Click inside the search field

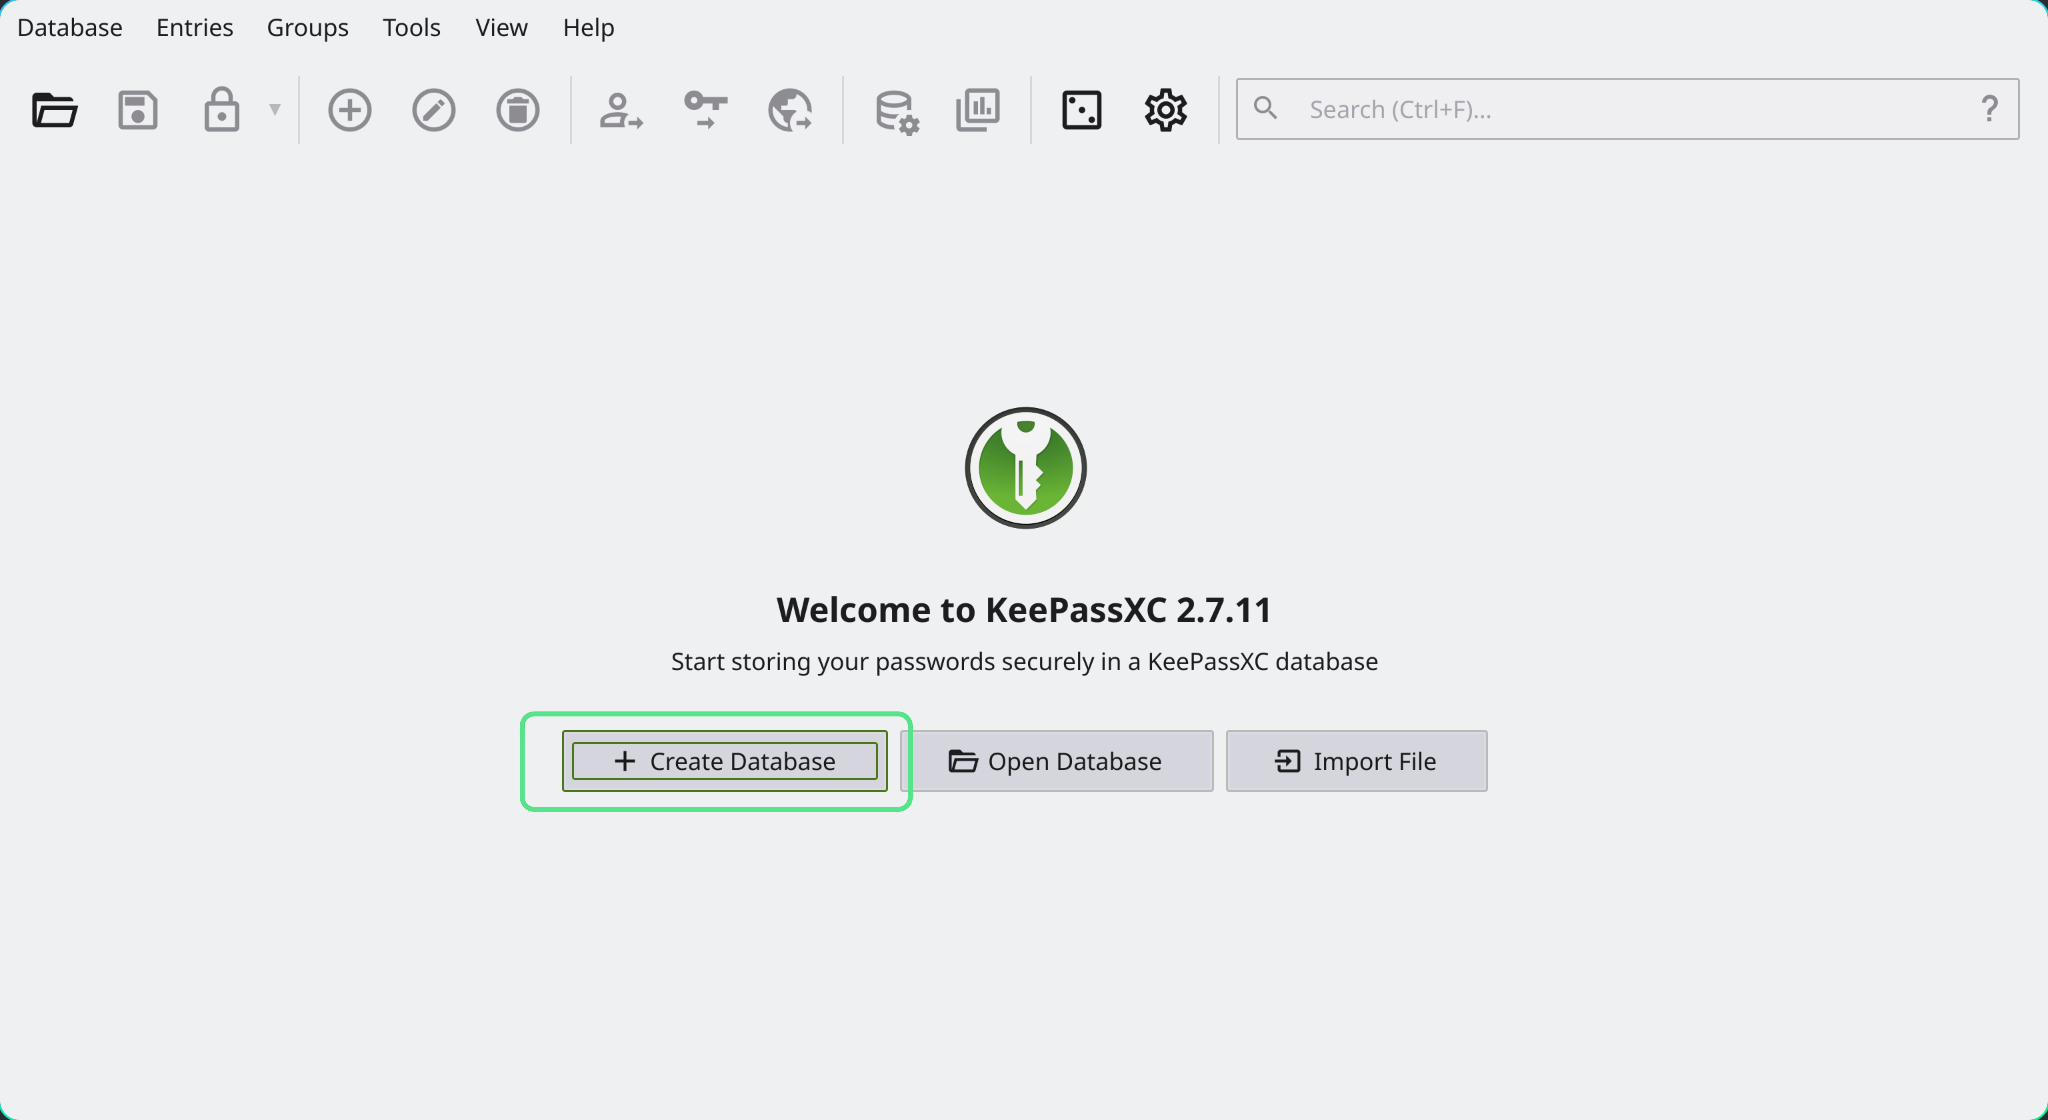1600,109
